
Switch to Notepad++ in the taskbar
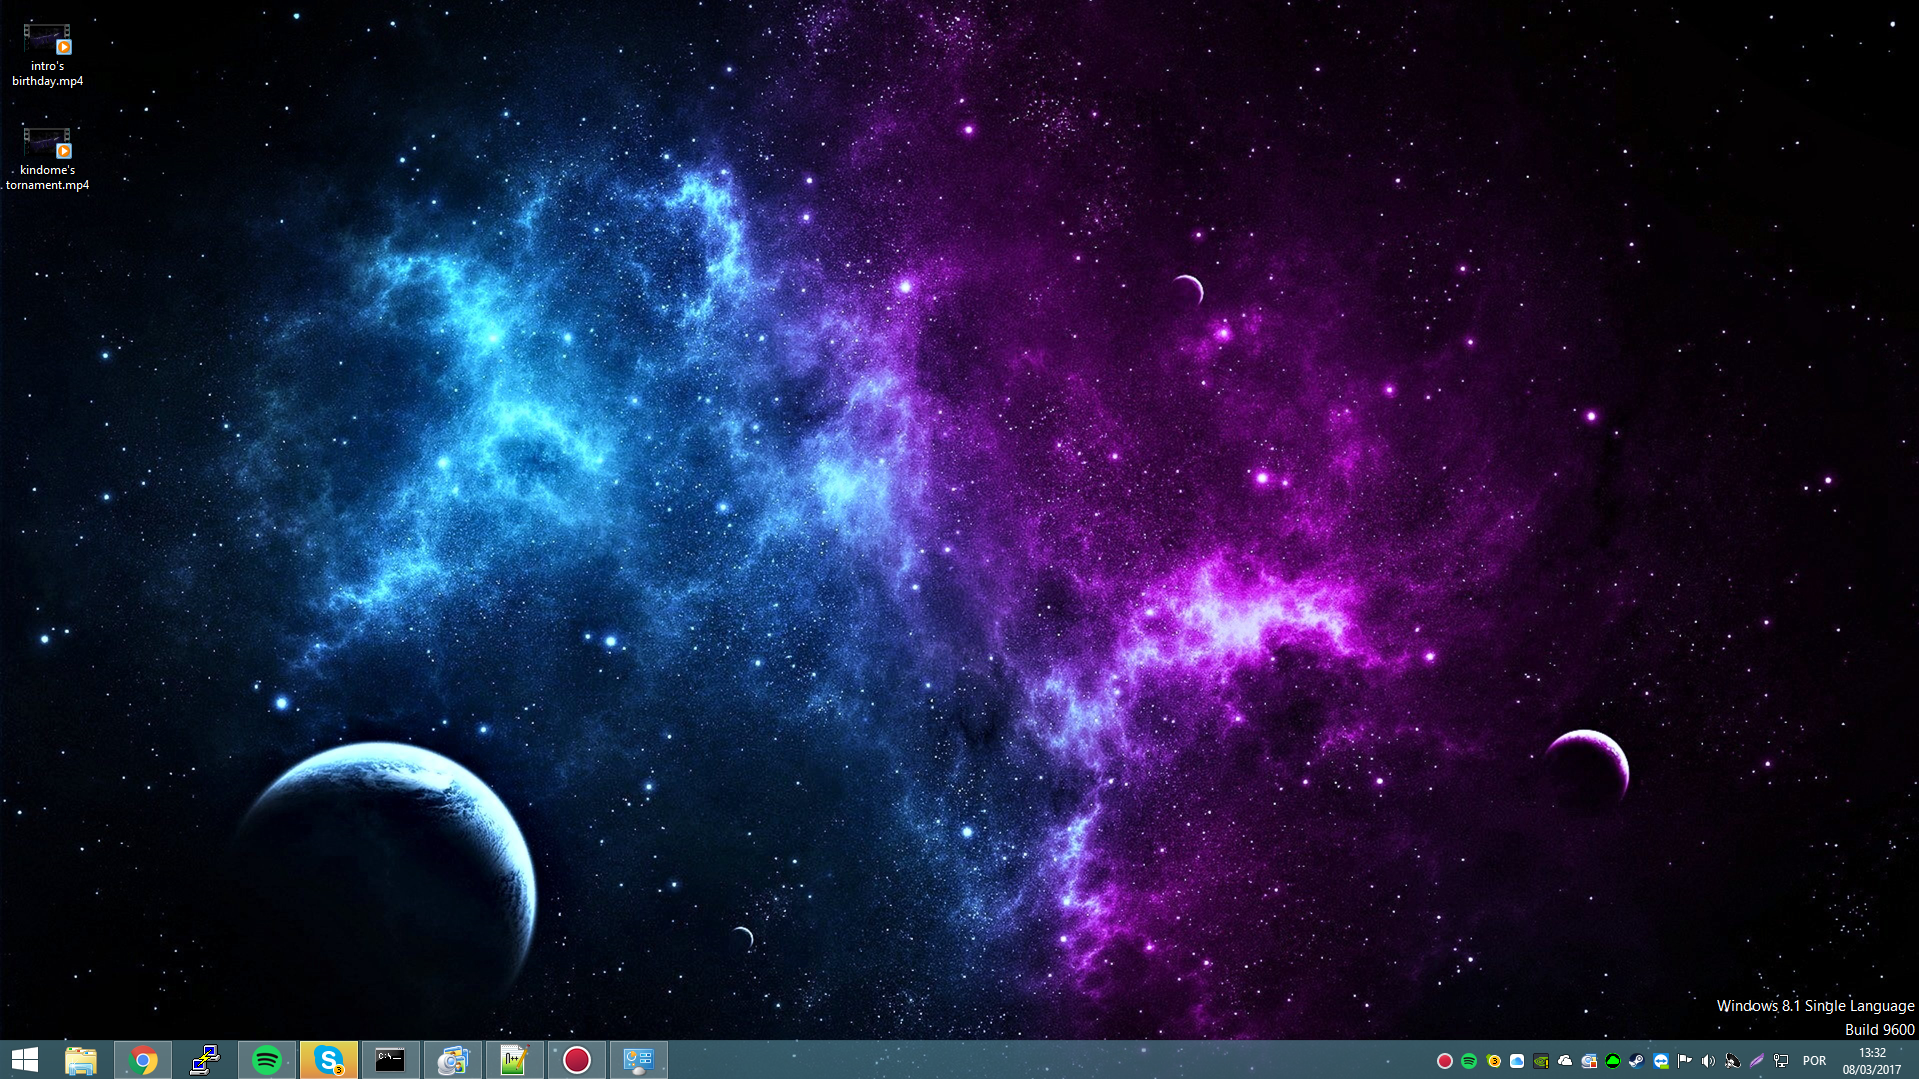coord(514,1060)
